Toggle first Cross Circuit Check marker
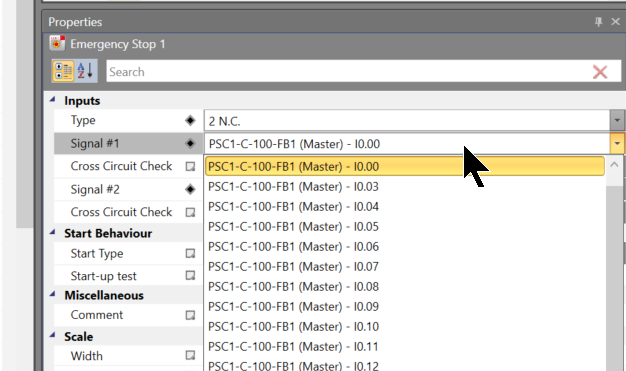 (x=190, y=166)
